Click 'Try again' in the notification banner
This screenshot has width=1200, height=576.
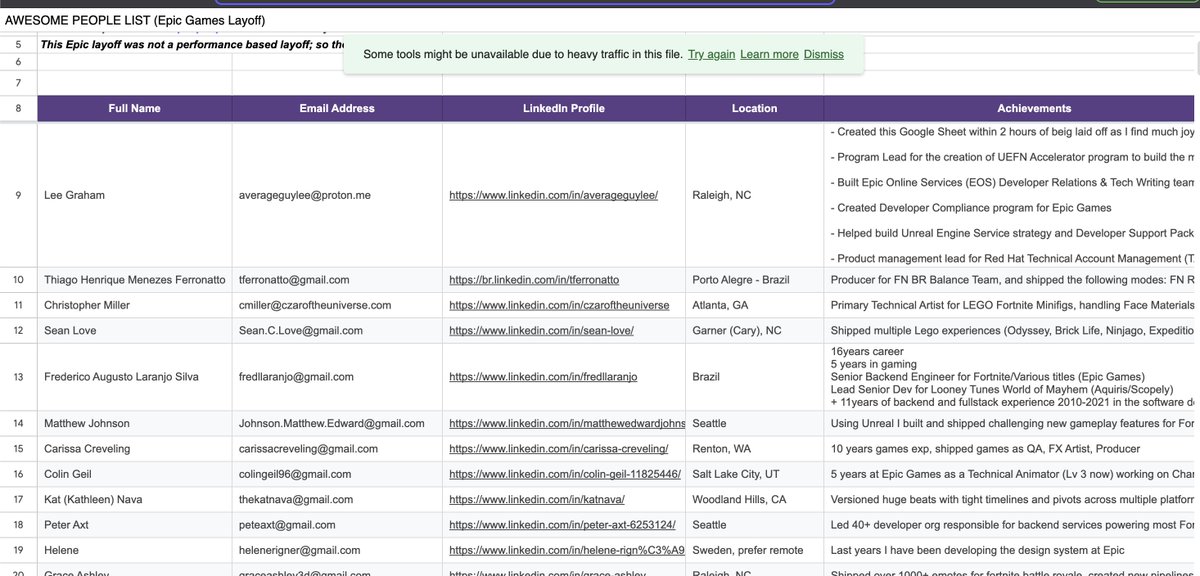pyautogui.click(x=711, y=54)
